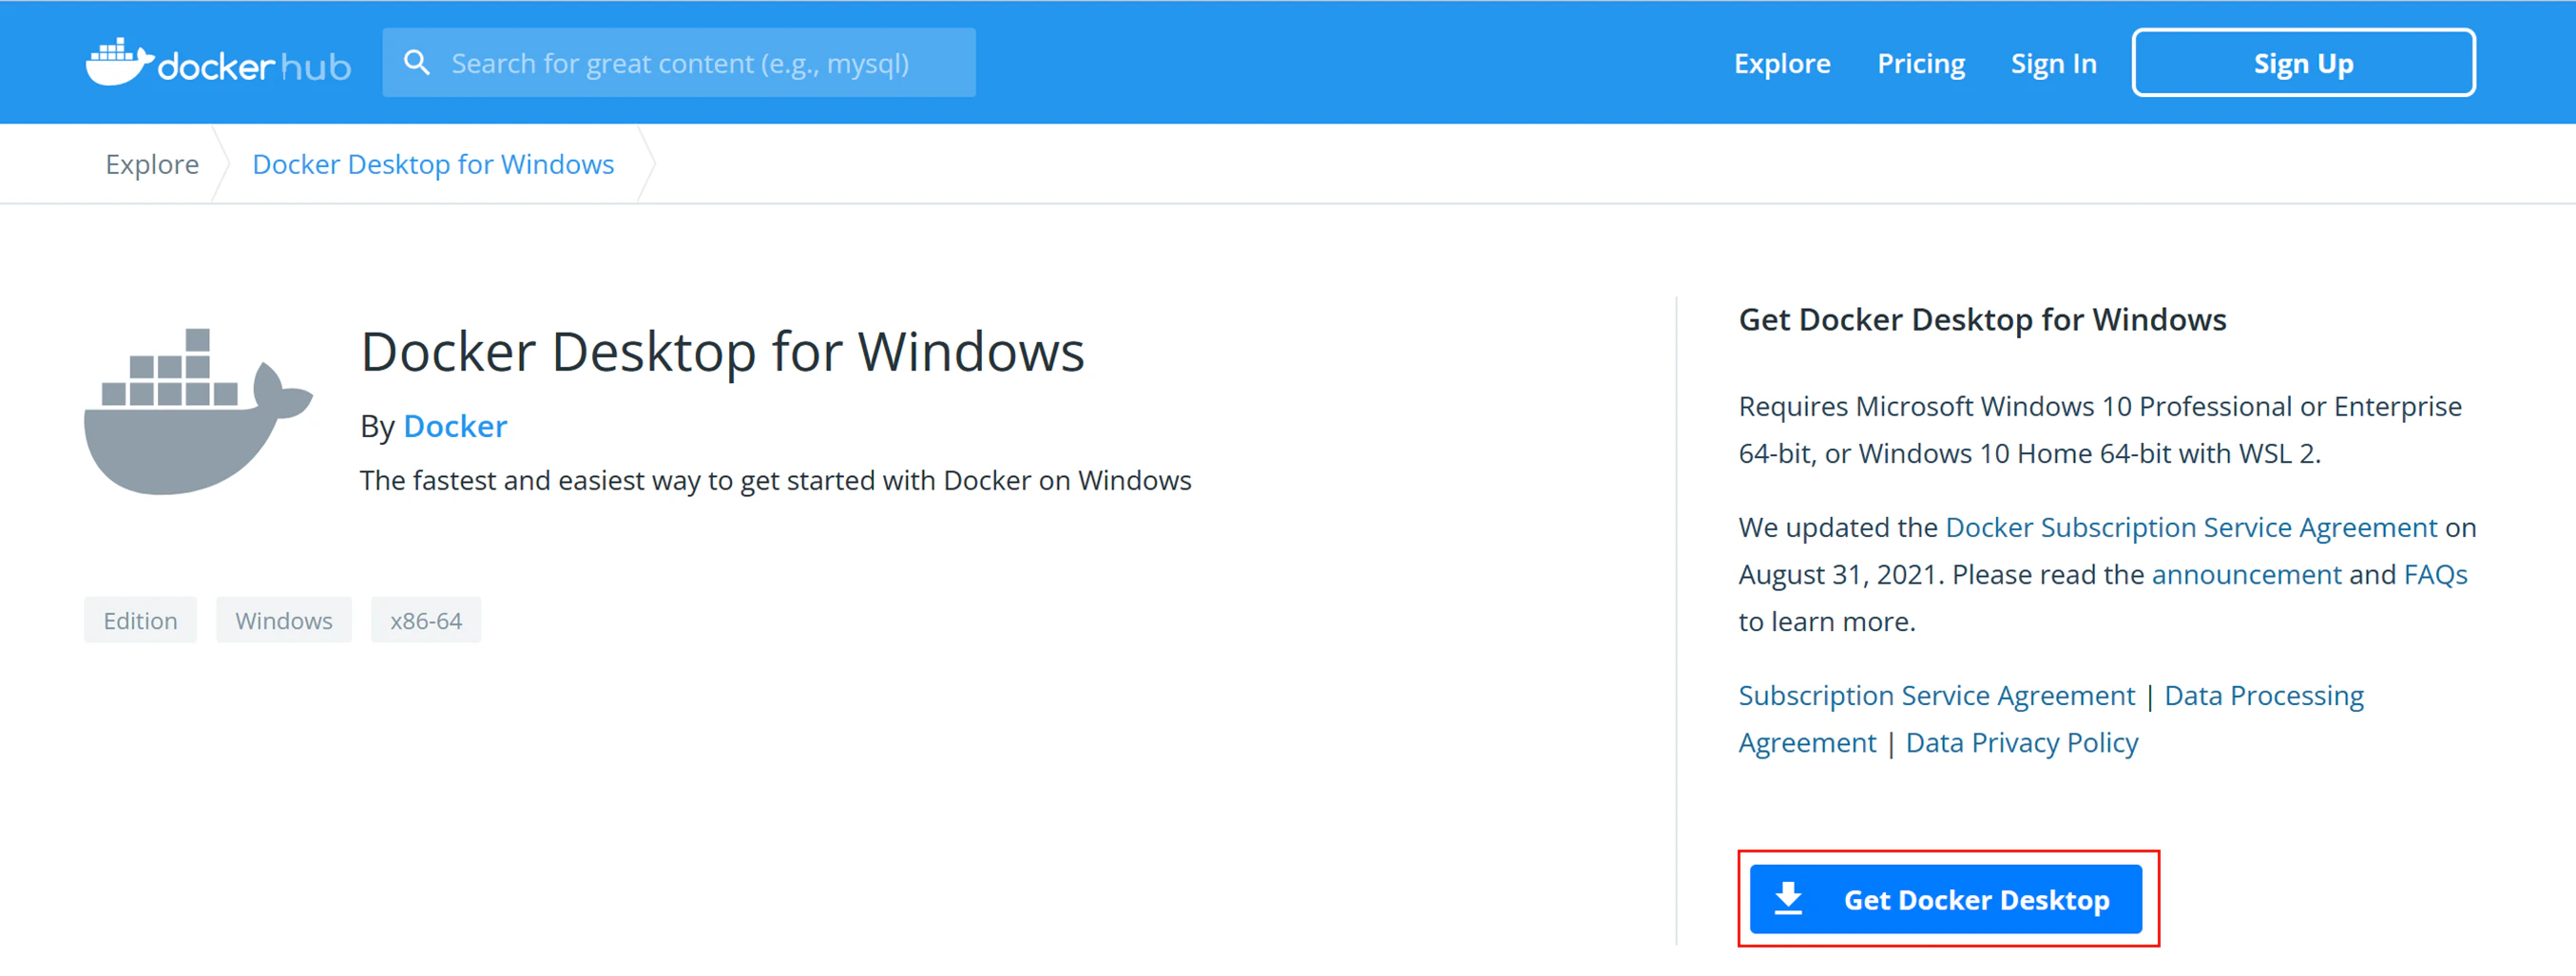Focus the content search field

coord(679,63)
